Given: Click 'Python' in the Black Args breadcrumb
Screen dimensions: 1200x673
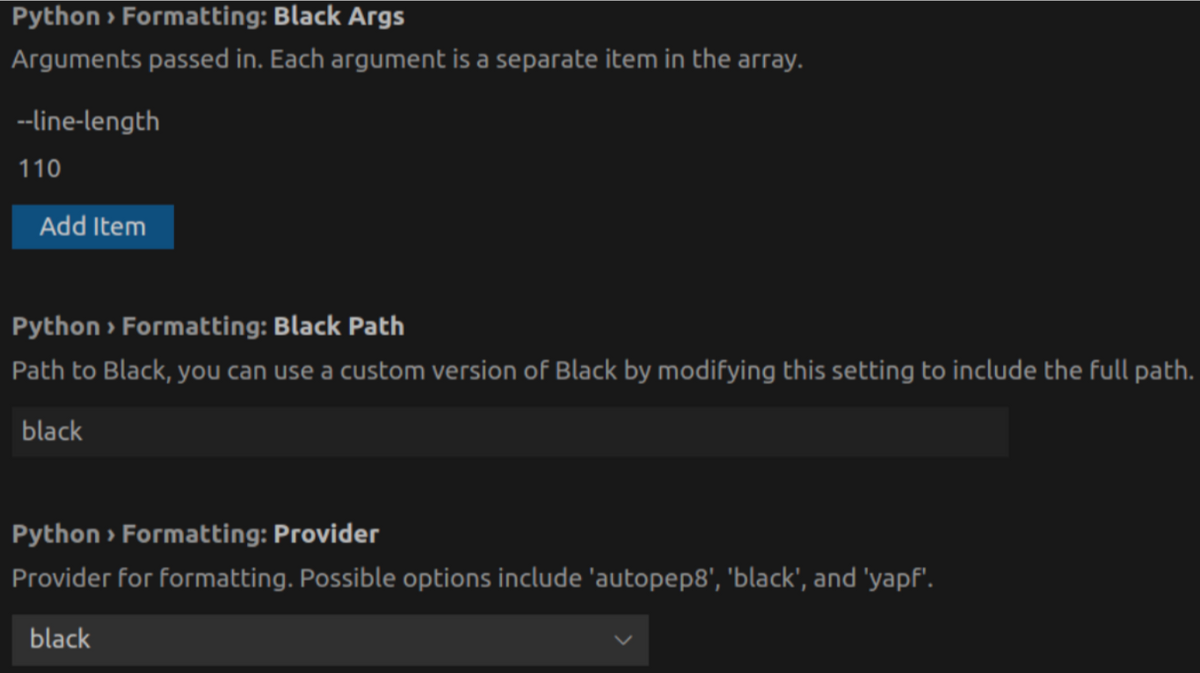Looking at the screenshot, I should [55, 16].
